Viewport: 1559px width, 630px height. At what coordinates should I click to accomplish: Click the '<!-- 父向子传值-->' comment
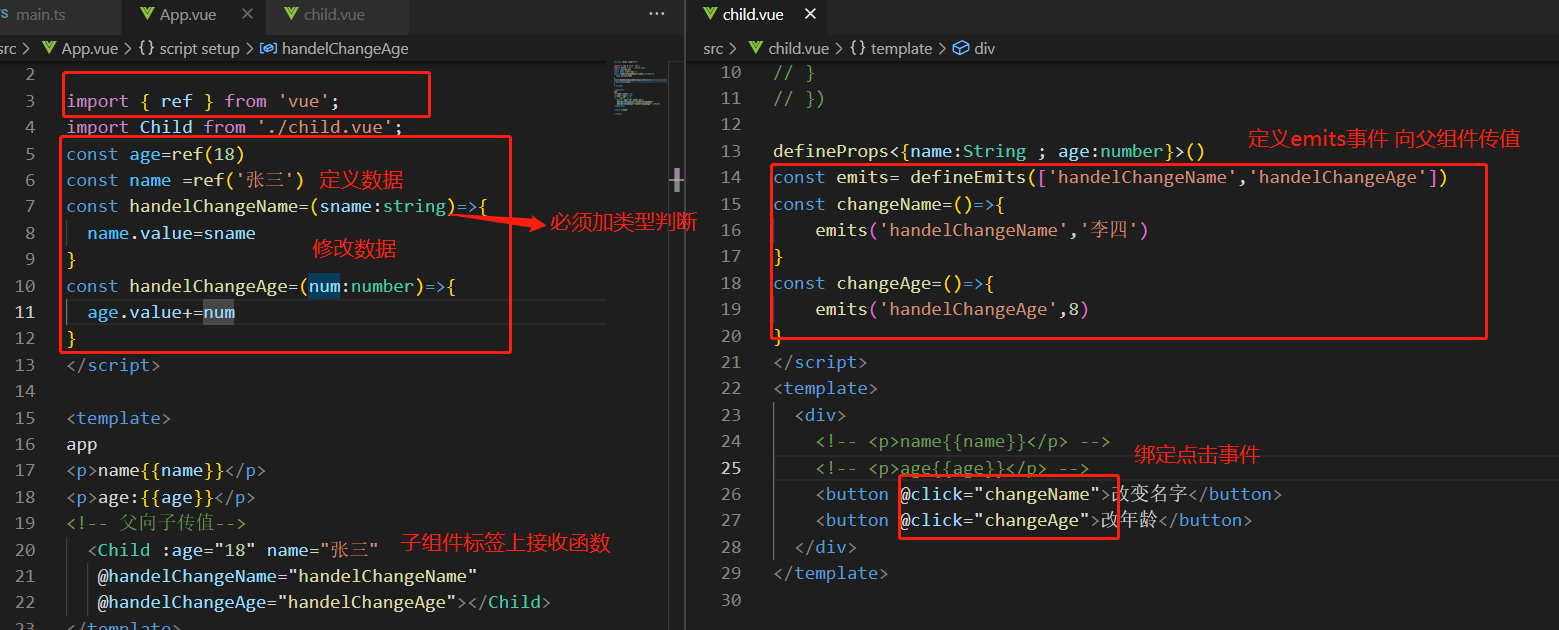click(x=156, y=523)
